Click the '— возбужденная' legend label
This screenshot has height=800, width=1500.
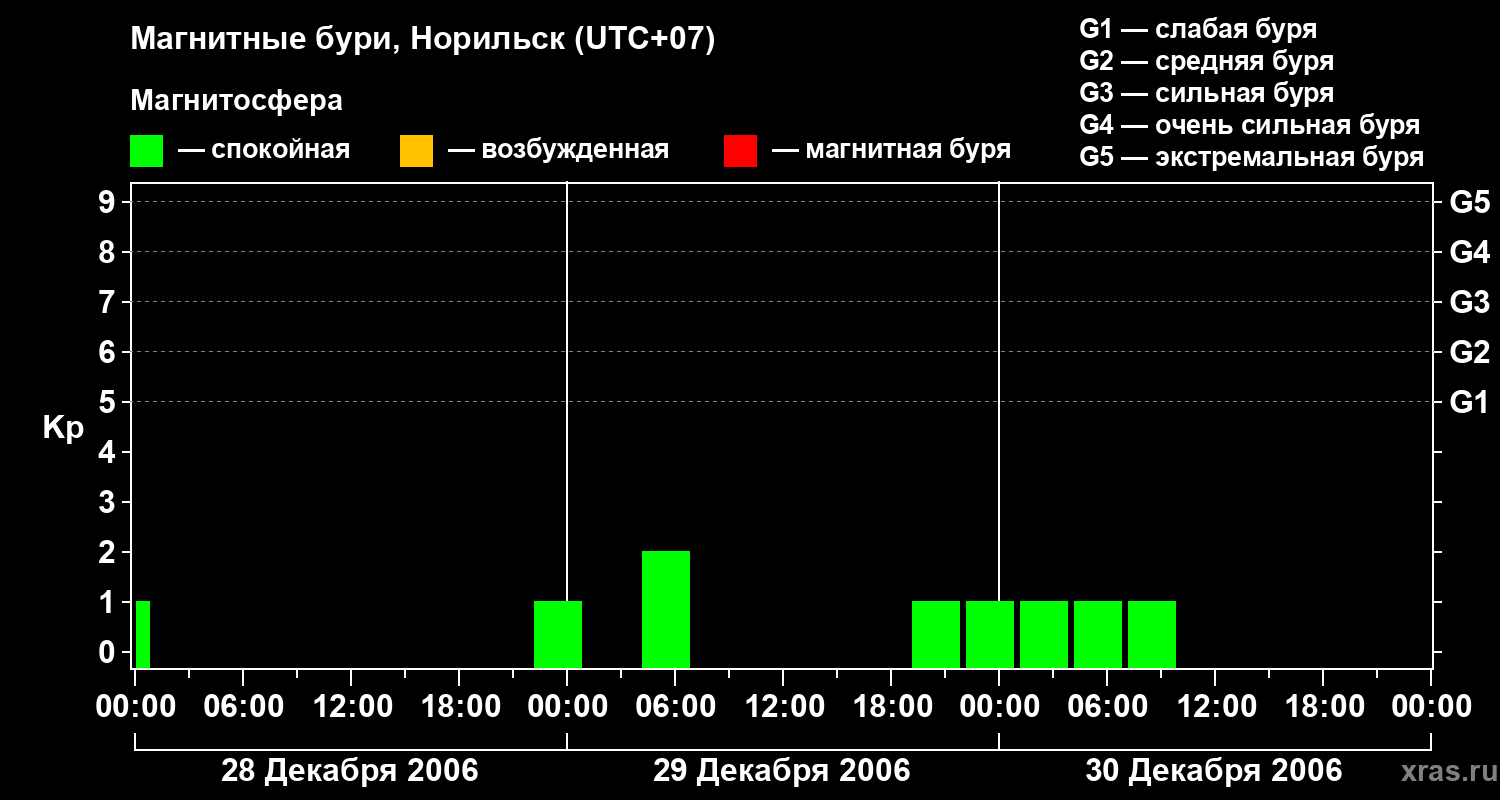tap(558, 150)
